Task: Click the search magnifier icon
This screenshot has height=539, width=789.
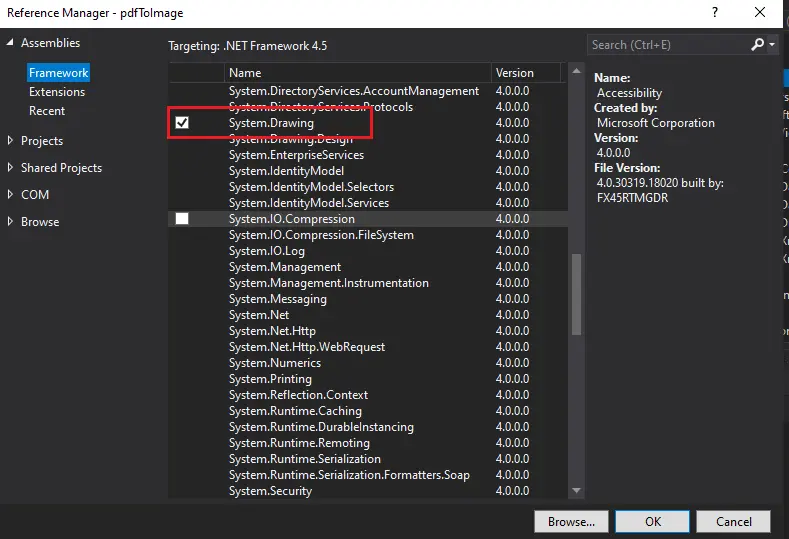Action: click(757, 45)
